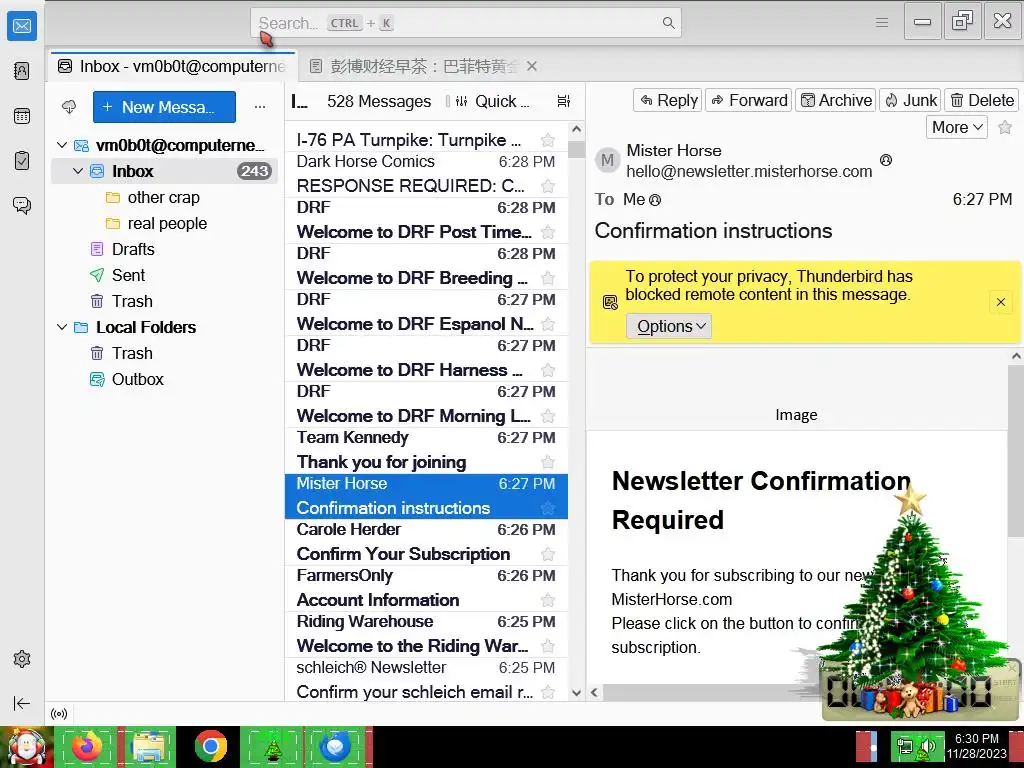Click the taskbar clock

coord(977,746)
